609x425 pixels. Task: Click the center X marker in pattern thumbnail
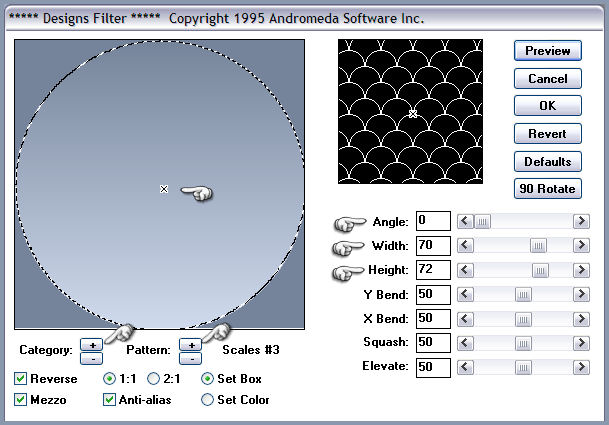click(413, 114)
